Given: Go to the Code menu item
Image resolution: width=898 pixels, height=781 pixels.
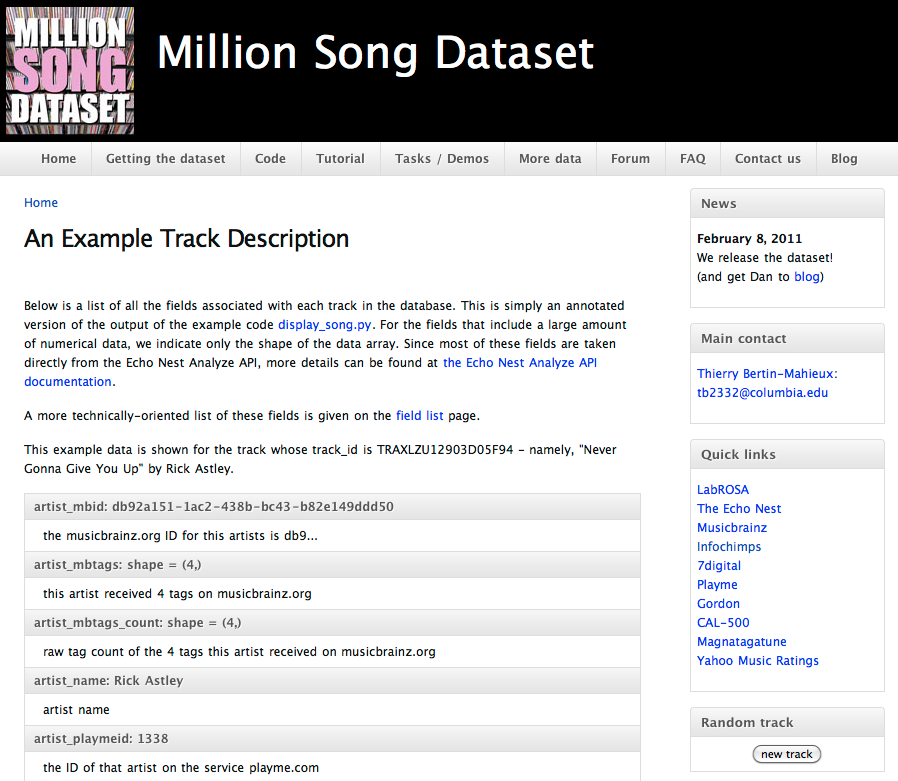Looking at the screenshot, I should pos(270,159).
